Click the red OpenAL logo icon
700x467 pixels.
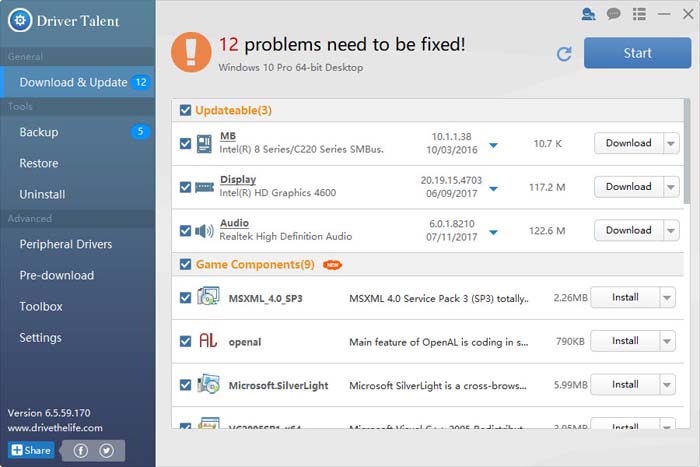point(208,341)
